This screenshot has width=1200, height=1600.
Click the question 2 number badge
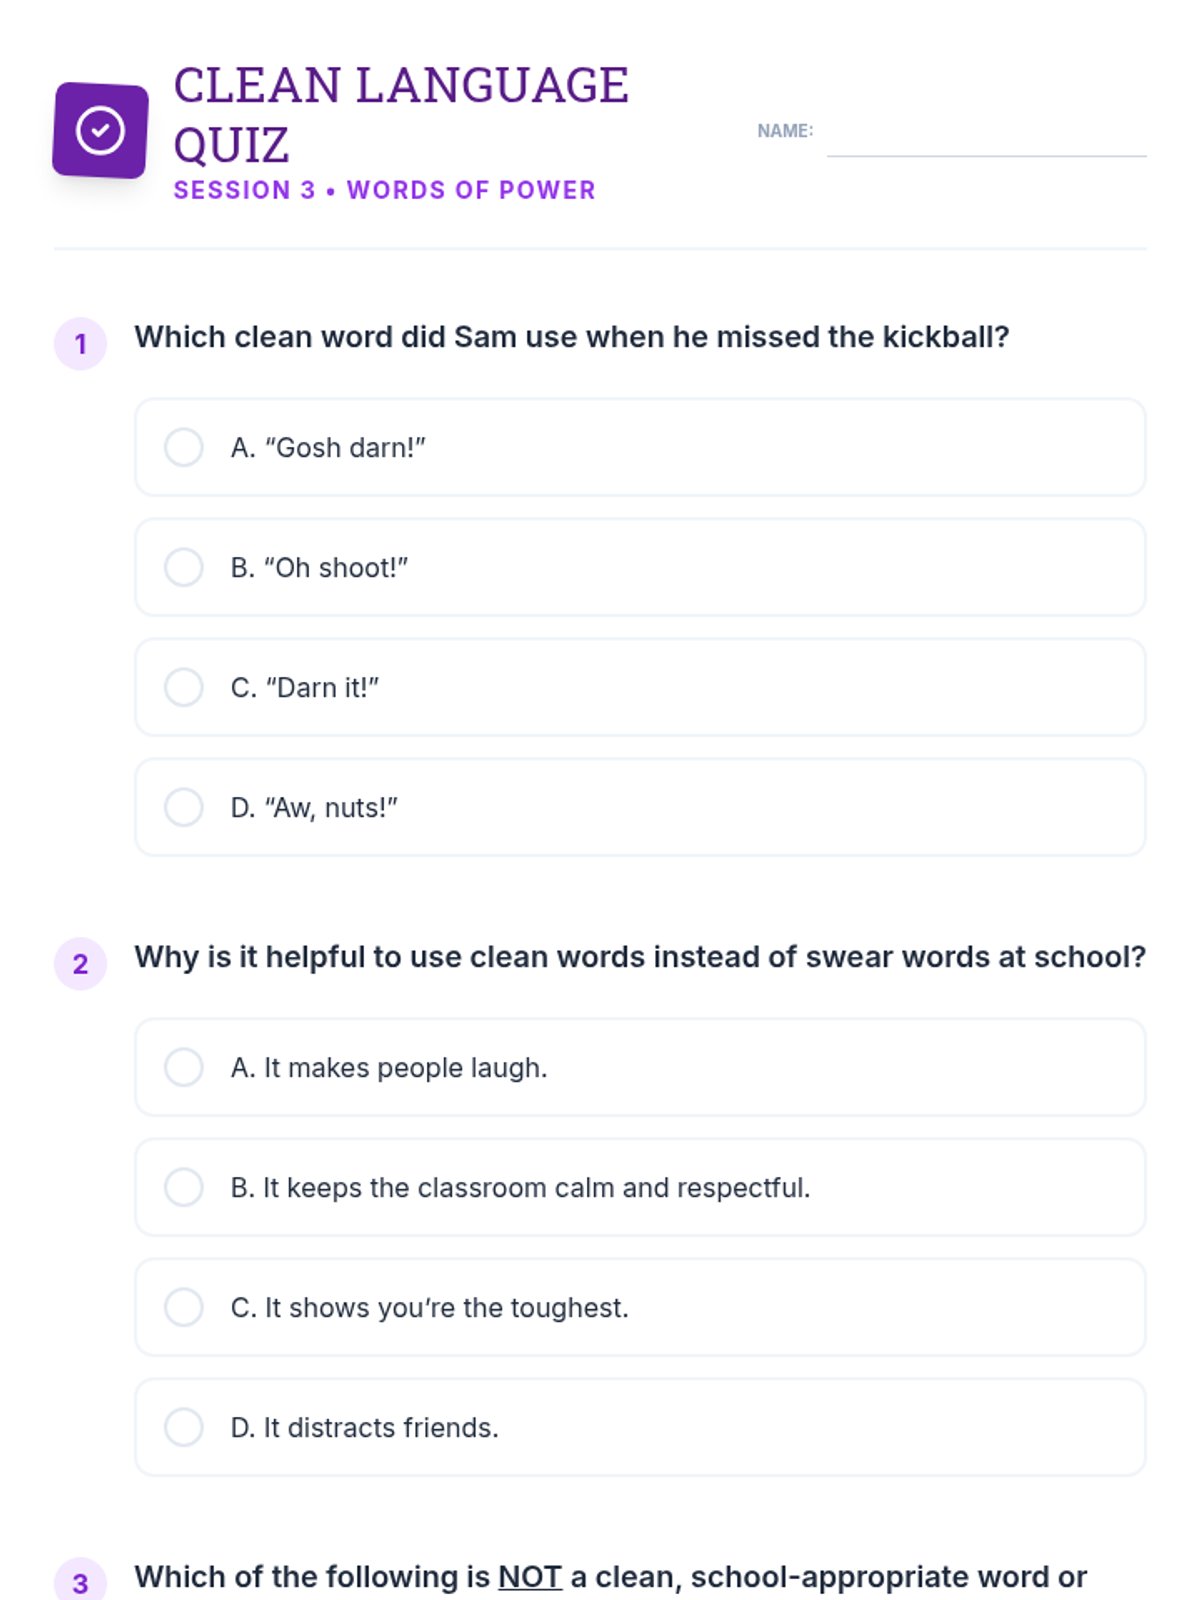[80, 964]
